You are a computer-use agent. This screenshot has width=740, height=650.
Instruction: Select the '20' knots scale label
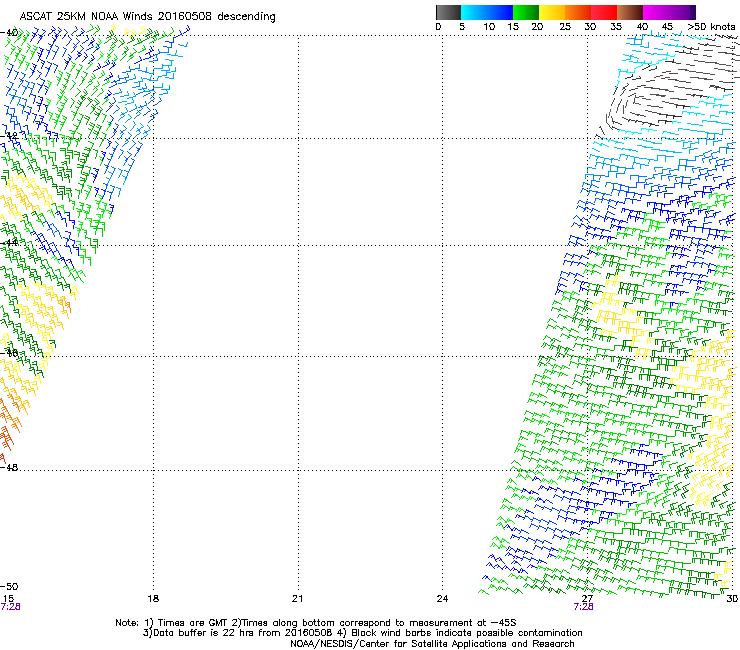(x=537, y=27)
